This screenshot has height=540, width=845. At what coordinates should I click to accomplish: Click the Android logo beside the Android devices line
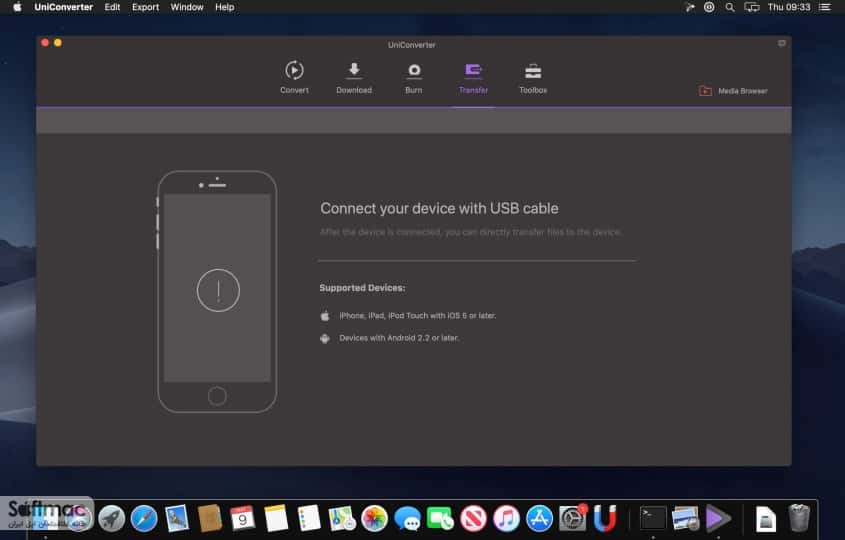[x=324, y=338]
